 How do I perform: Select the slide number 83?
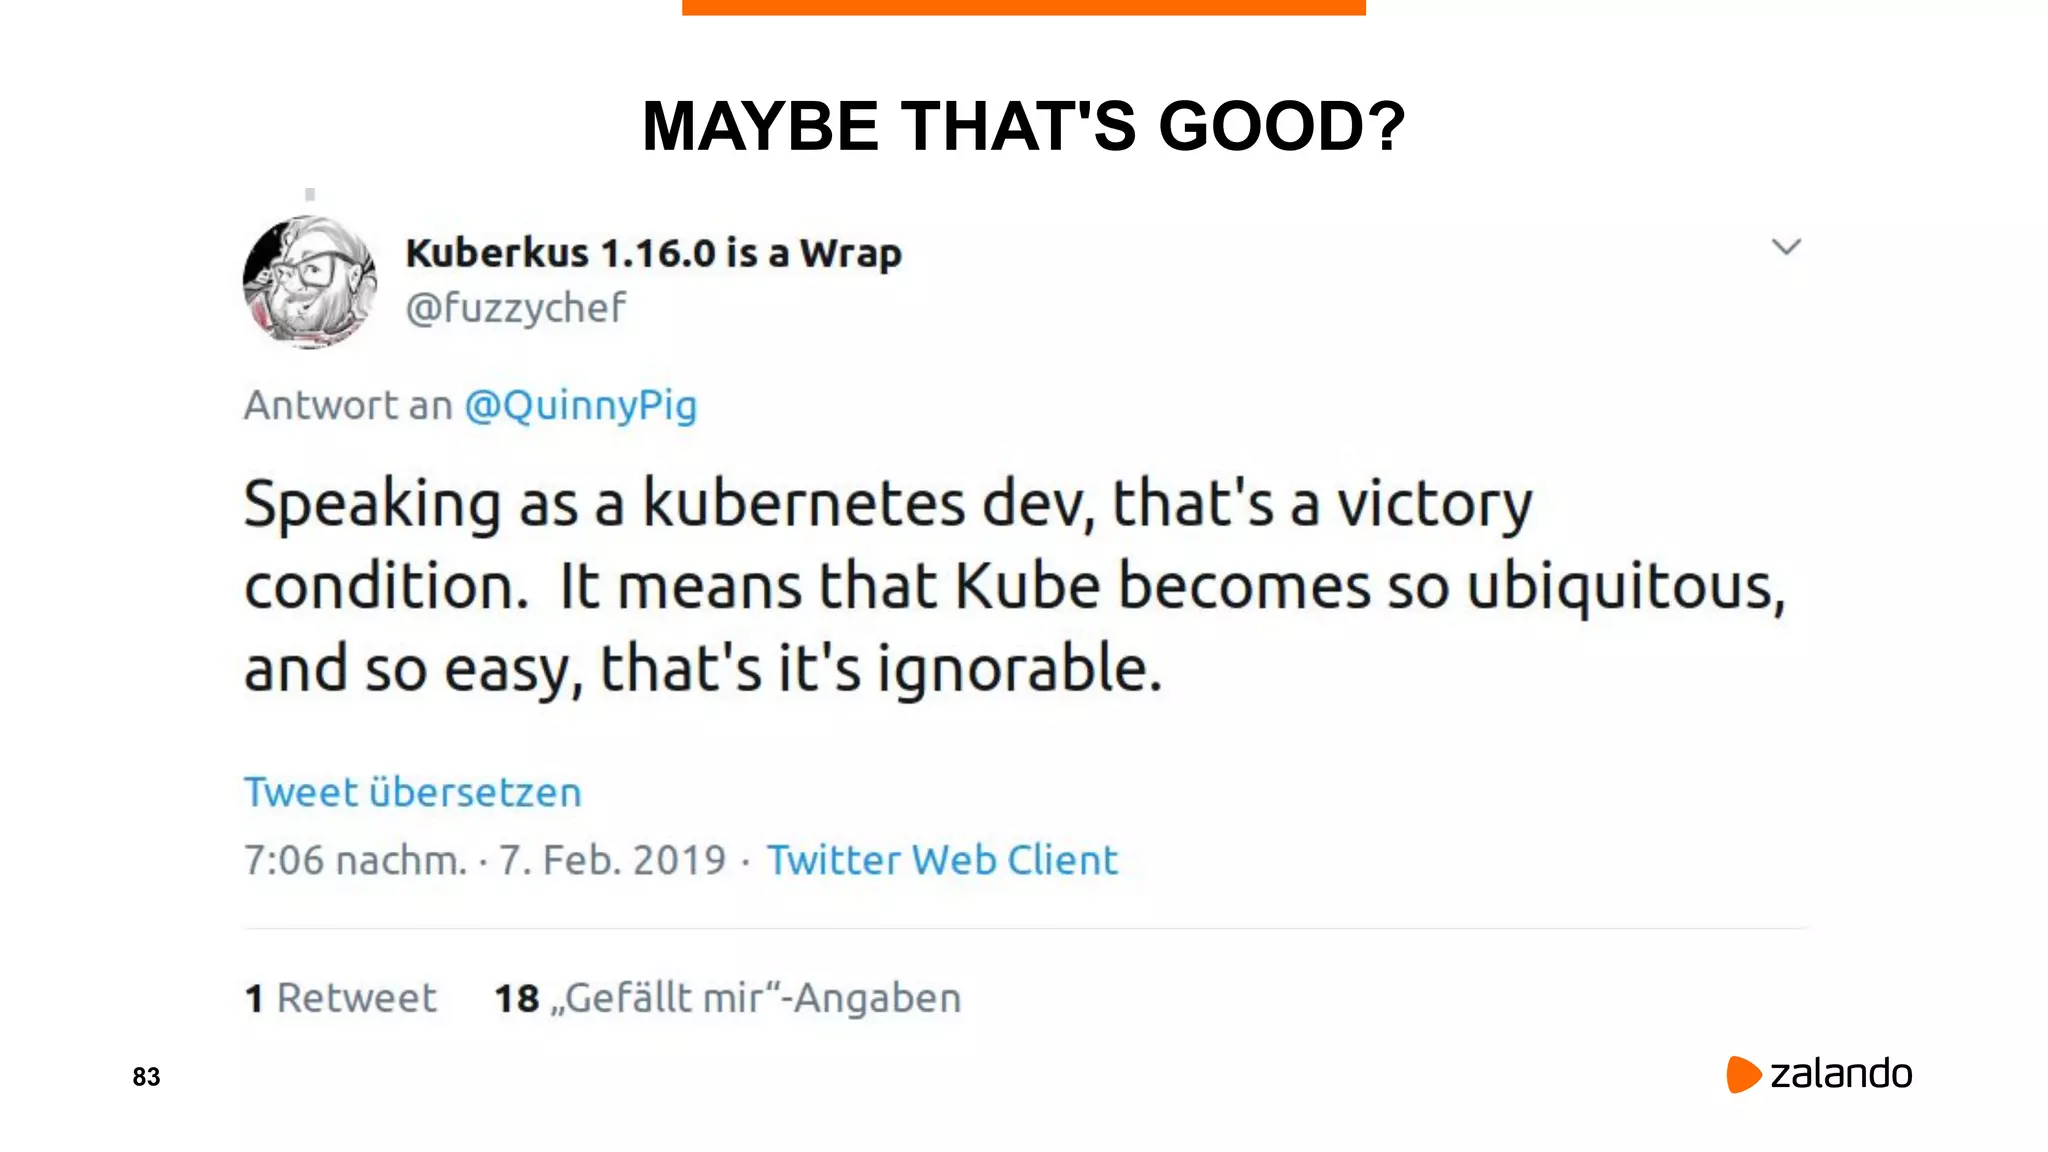click(146, 1077)
